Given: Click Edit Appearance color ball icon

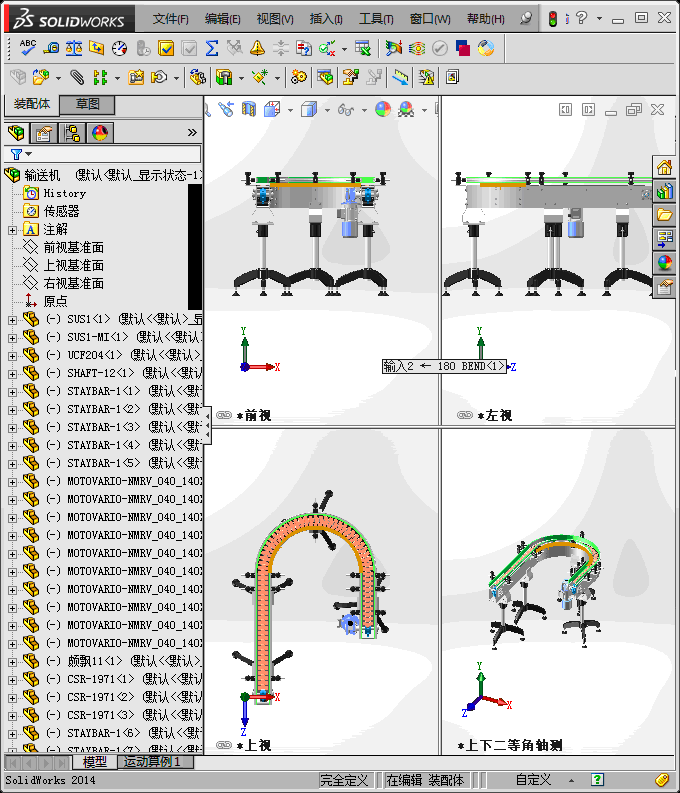Looking at the screenshot, I should (383, 109).
